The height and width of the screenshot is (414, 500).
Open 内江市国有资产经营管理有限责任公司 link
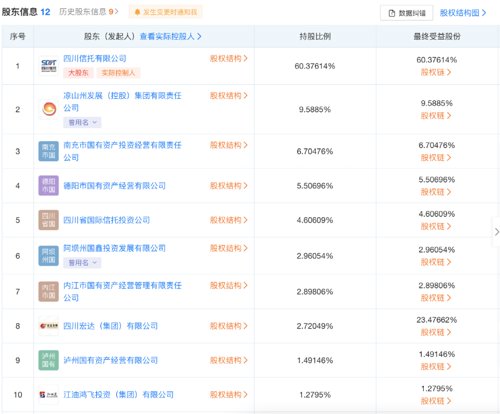tap(122, 291)
